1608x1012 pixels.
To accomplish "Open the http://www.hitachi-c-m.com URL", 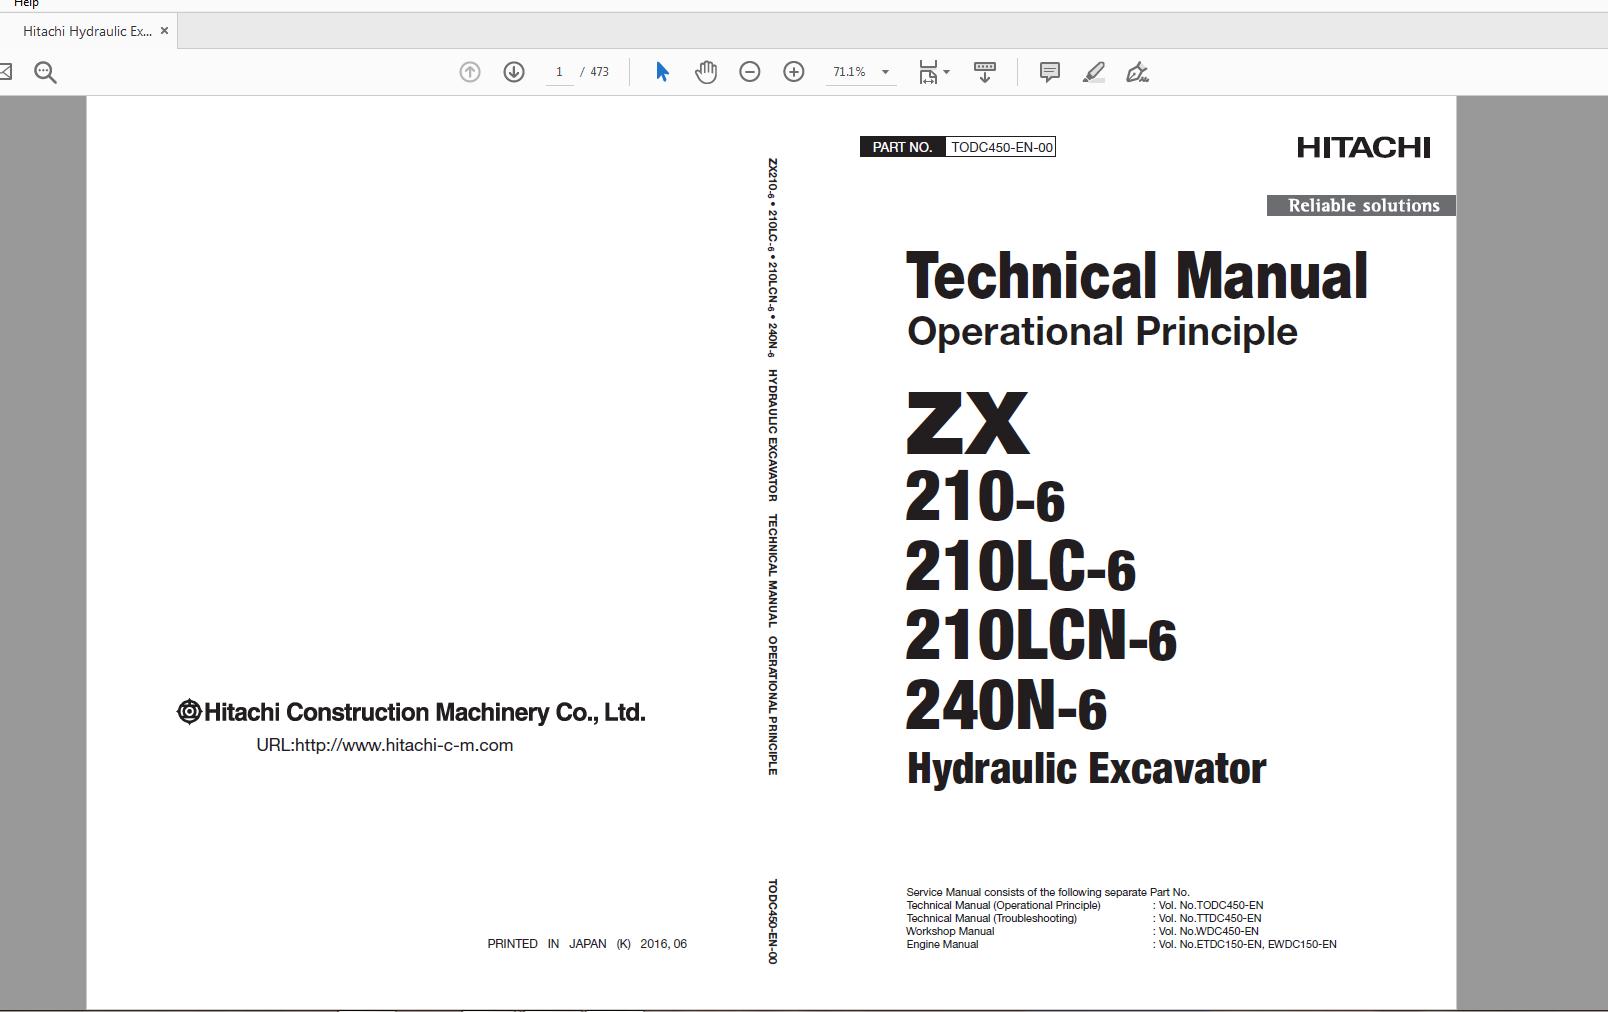I will click(x=404, y=745).
